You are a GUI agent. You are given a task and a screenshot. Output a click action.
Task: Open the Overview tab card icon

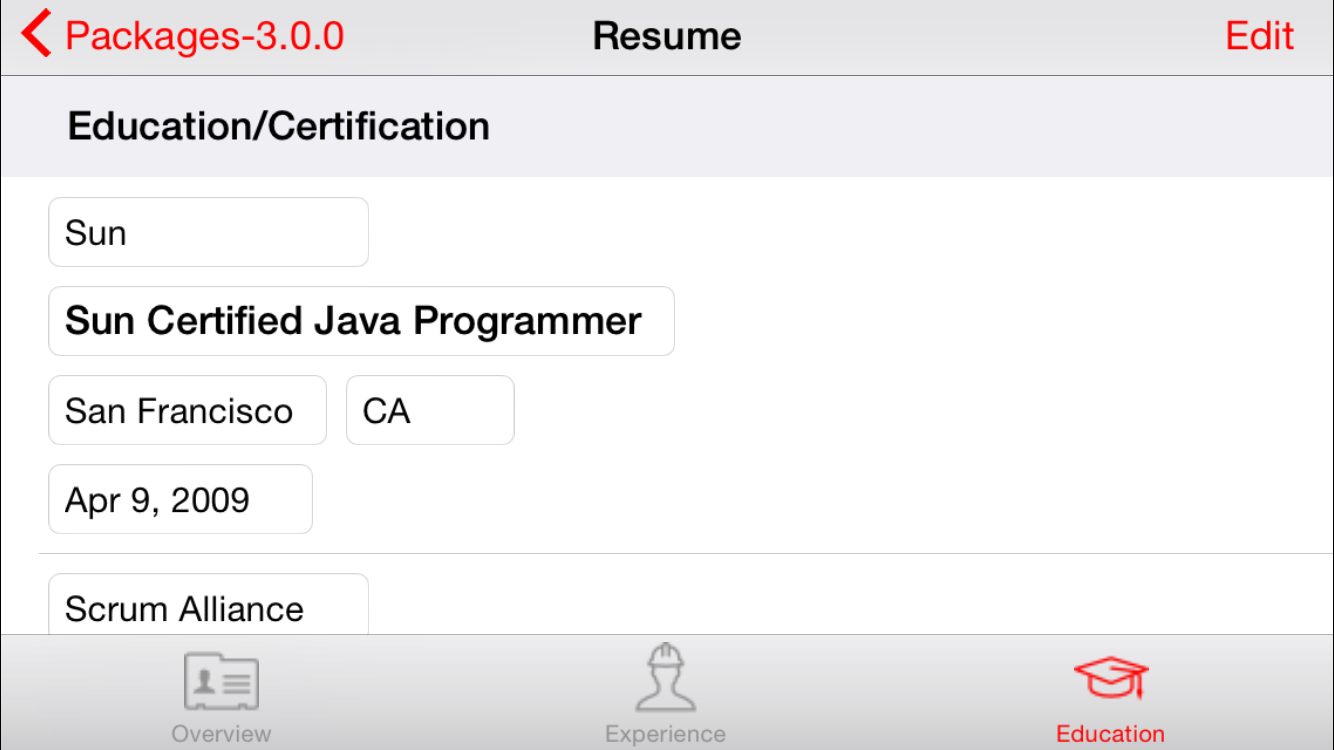click(x=221, y=682)
